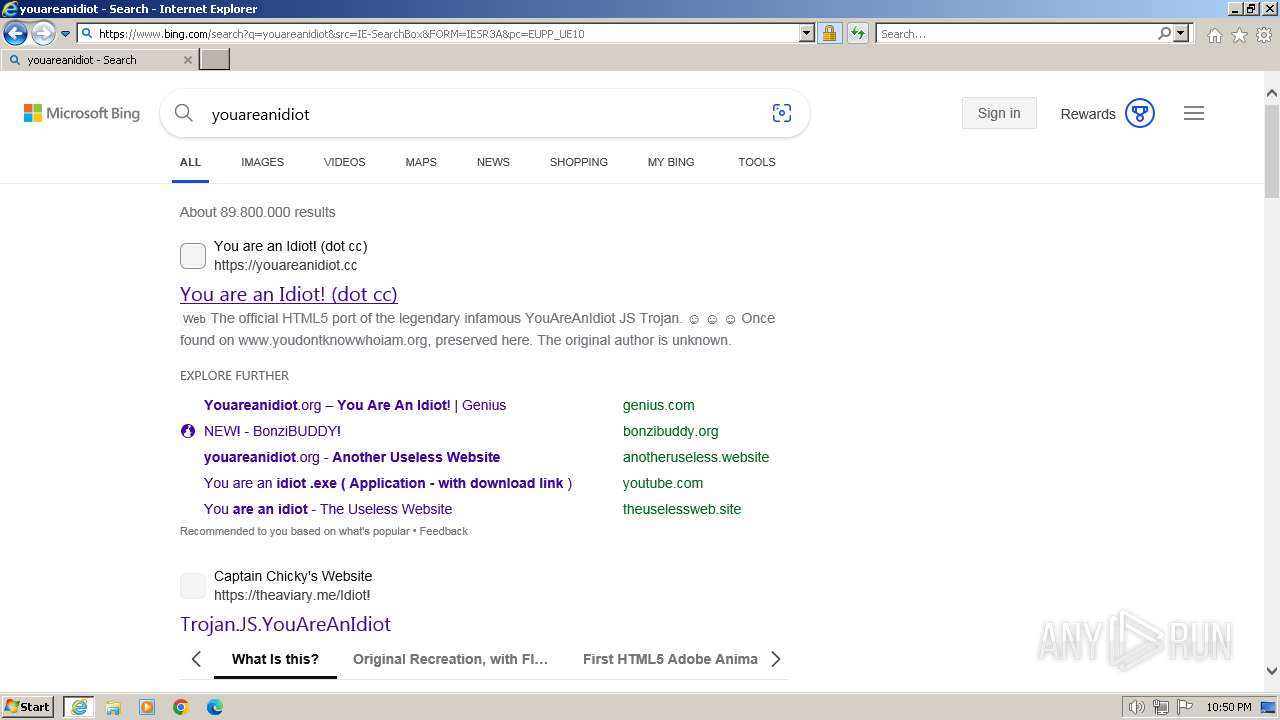
Task: Click Captain Chicky's Website favicon
Action: coord(193,586)
